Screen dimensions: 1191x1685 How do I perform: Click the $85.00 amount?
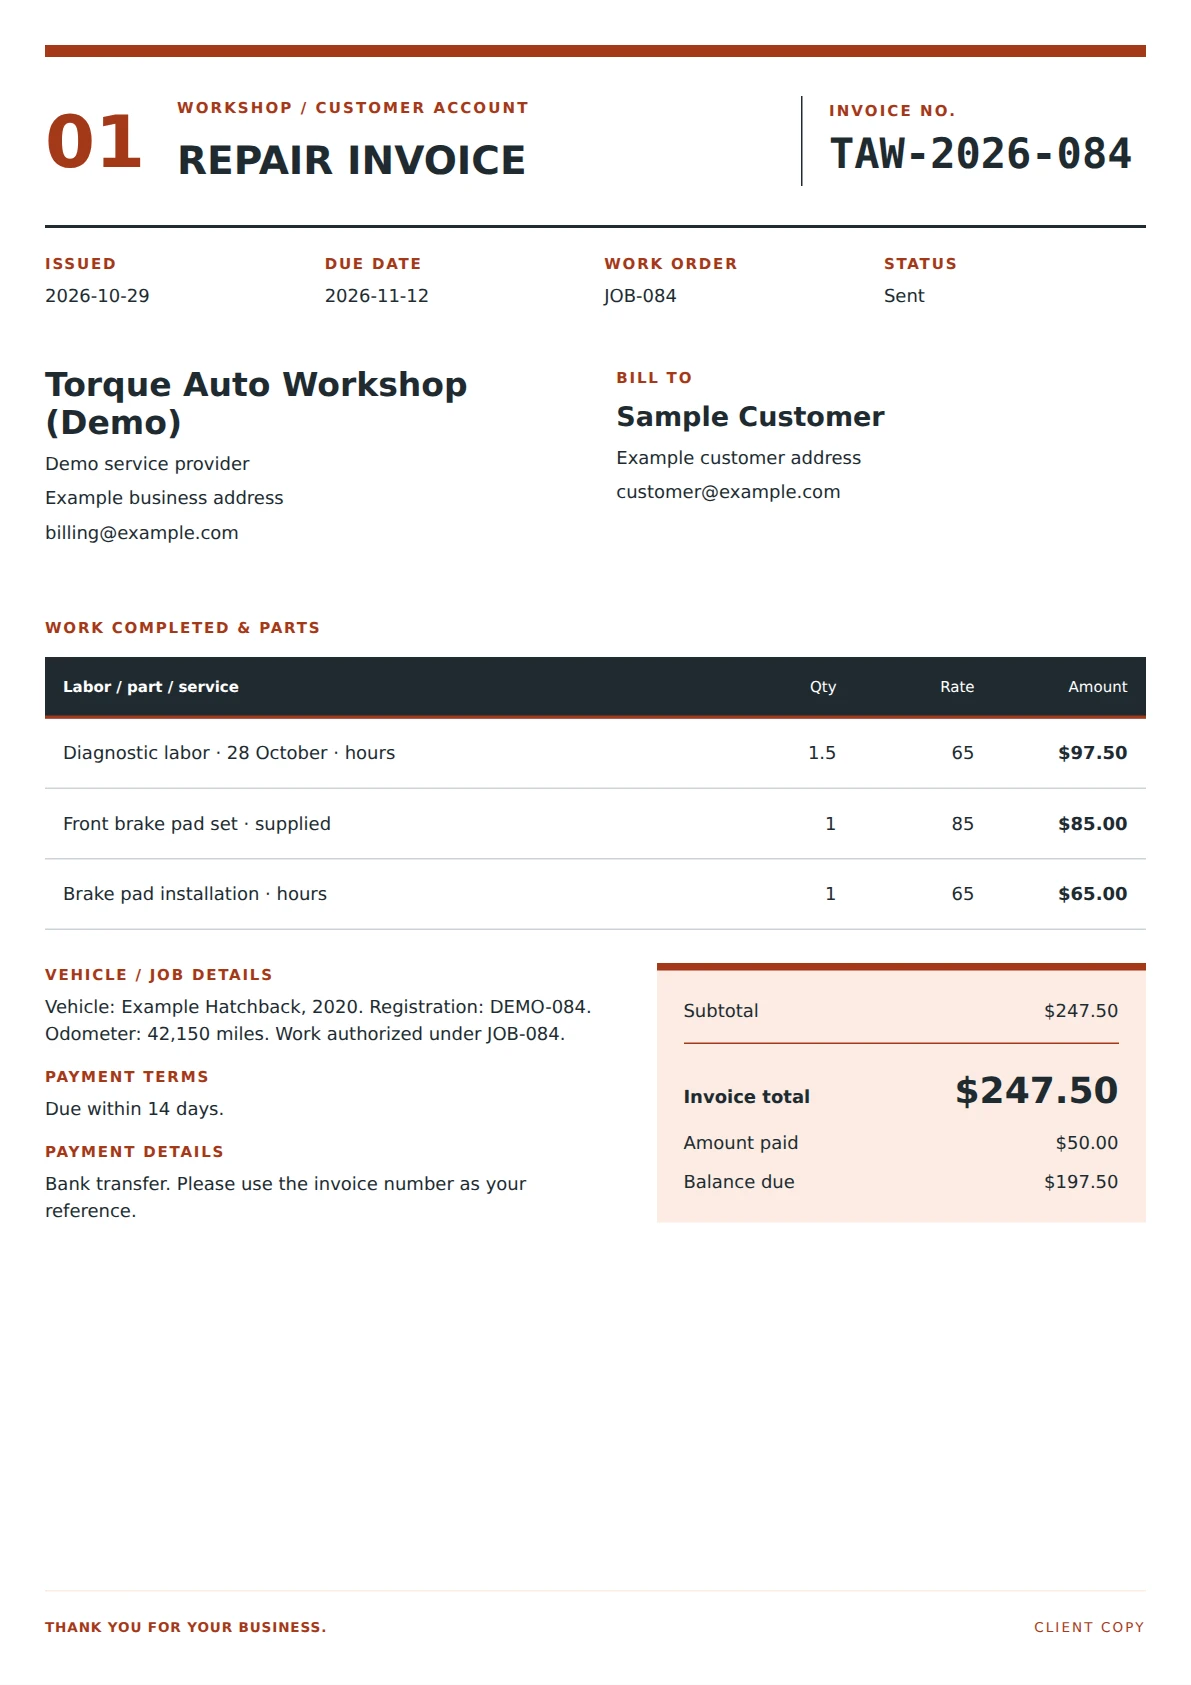[x=1092, y=824]
